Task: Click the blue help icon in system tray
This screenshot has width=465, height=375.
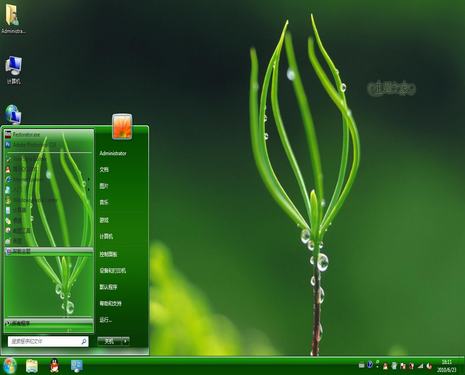Action: [370, 365]
